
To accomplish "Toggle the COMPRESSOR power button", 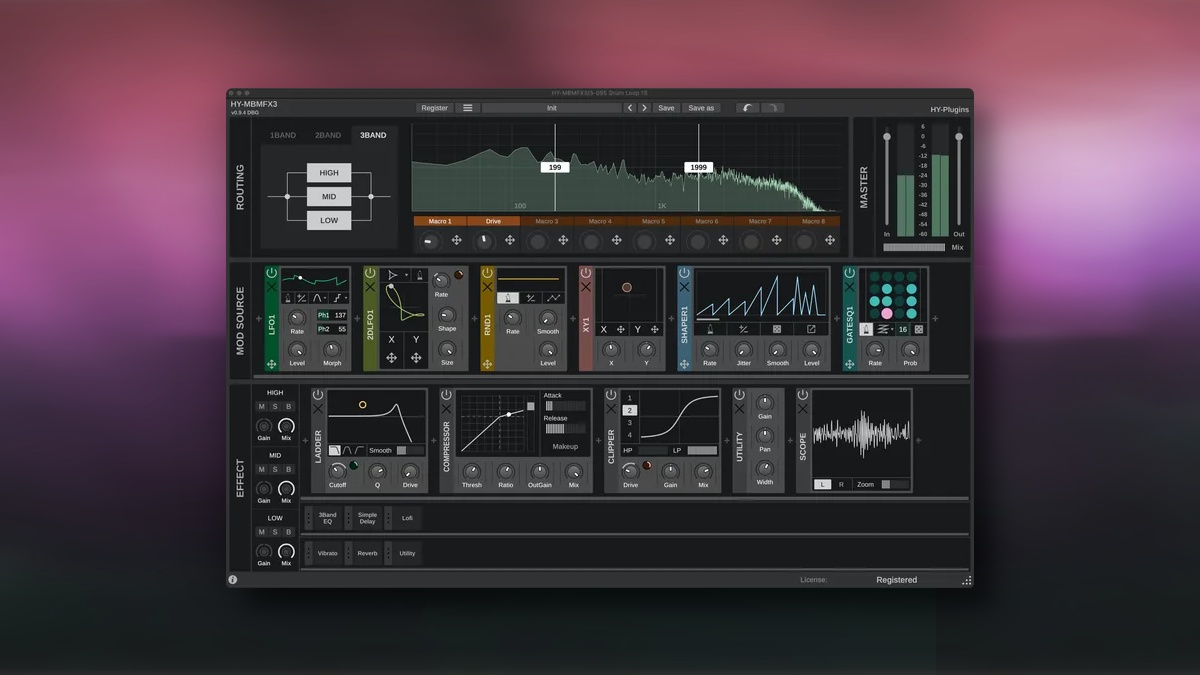I will click(x=446, y=395).
